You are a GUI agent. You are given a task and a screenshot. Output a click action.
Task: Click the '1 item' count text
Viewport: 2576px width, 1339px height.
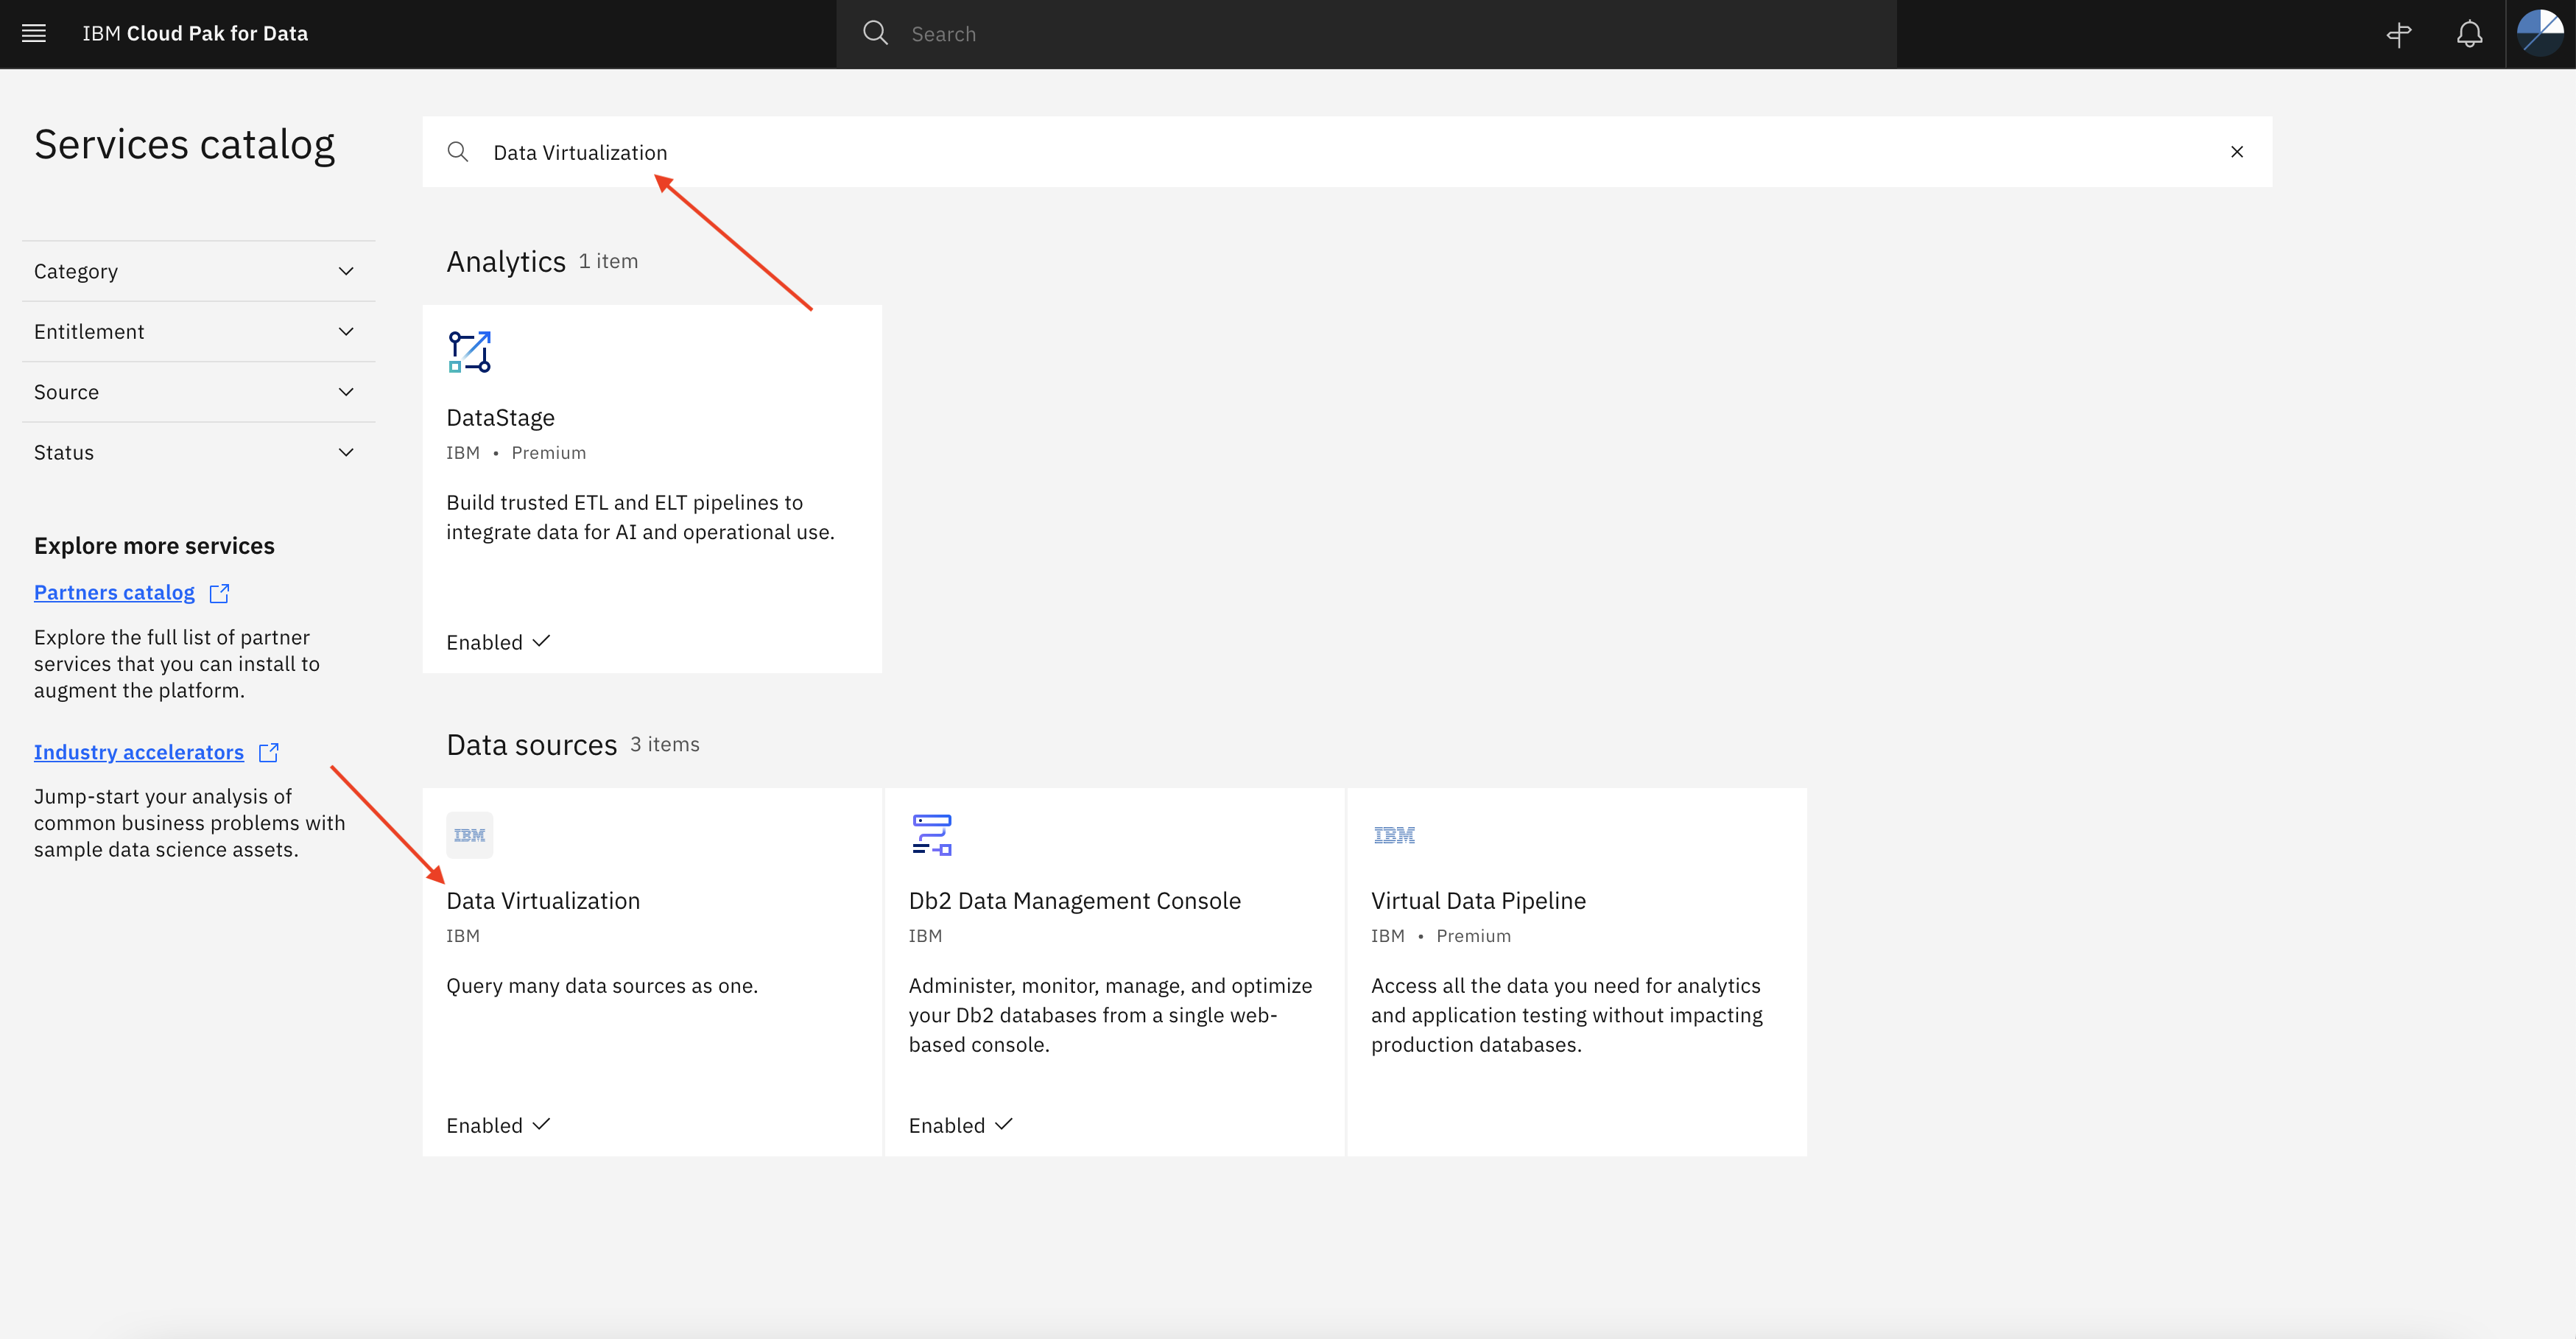tap(608, 262)
